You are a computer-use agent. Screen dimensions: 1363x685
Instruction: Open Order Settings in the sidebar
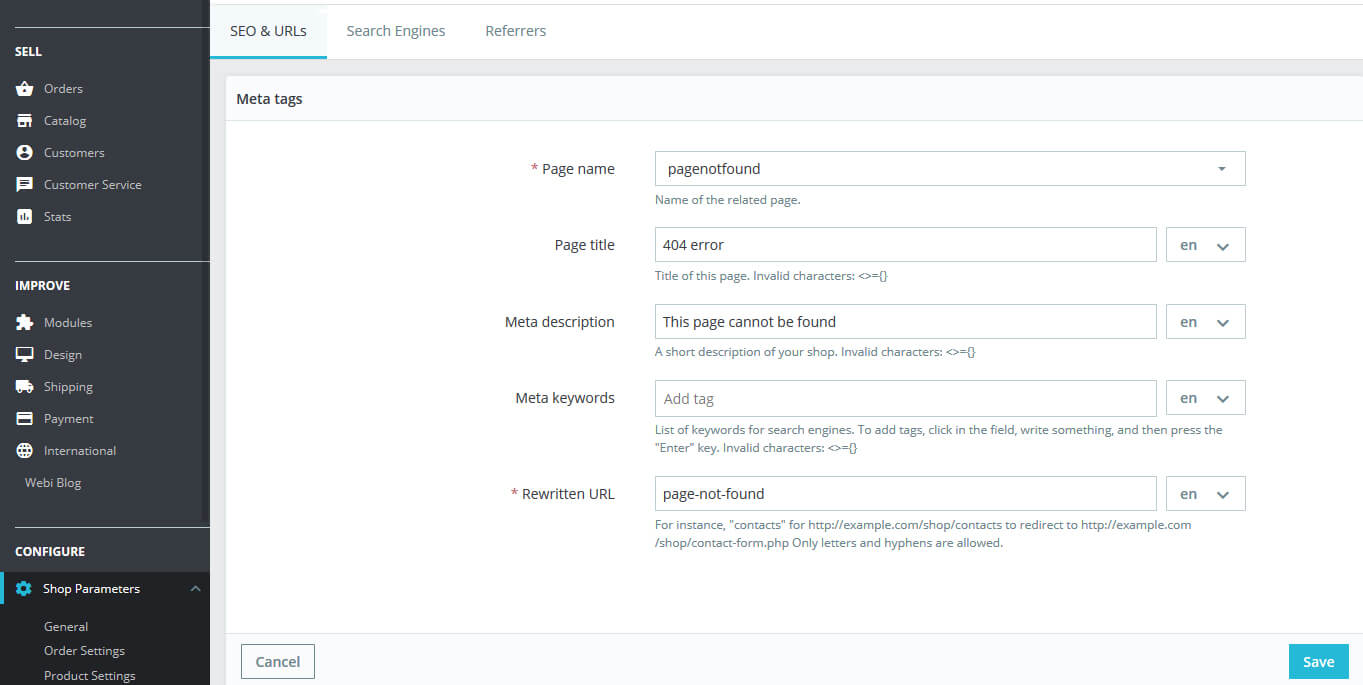84,651
